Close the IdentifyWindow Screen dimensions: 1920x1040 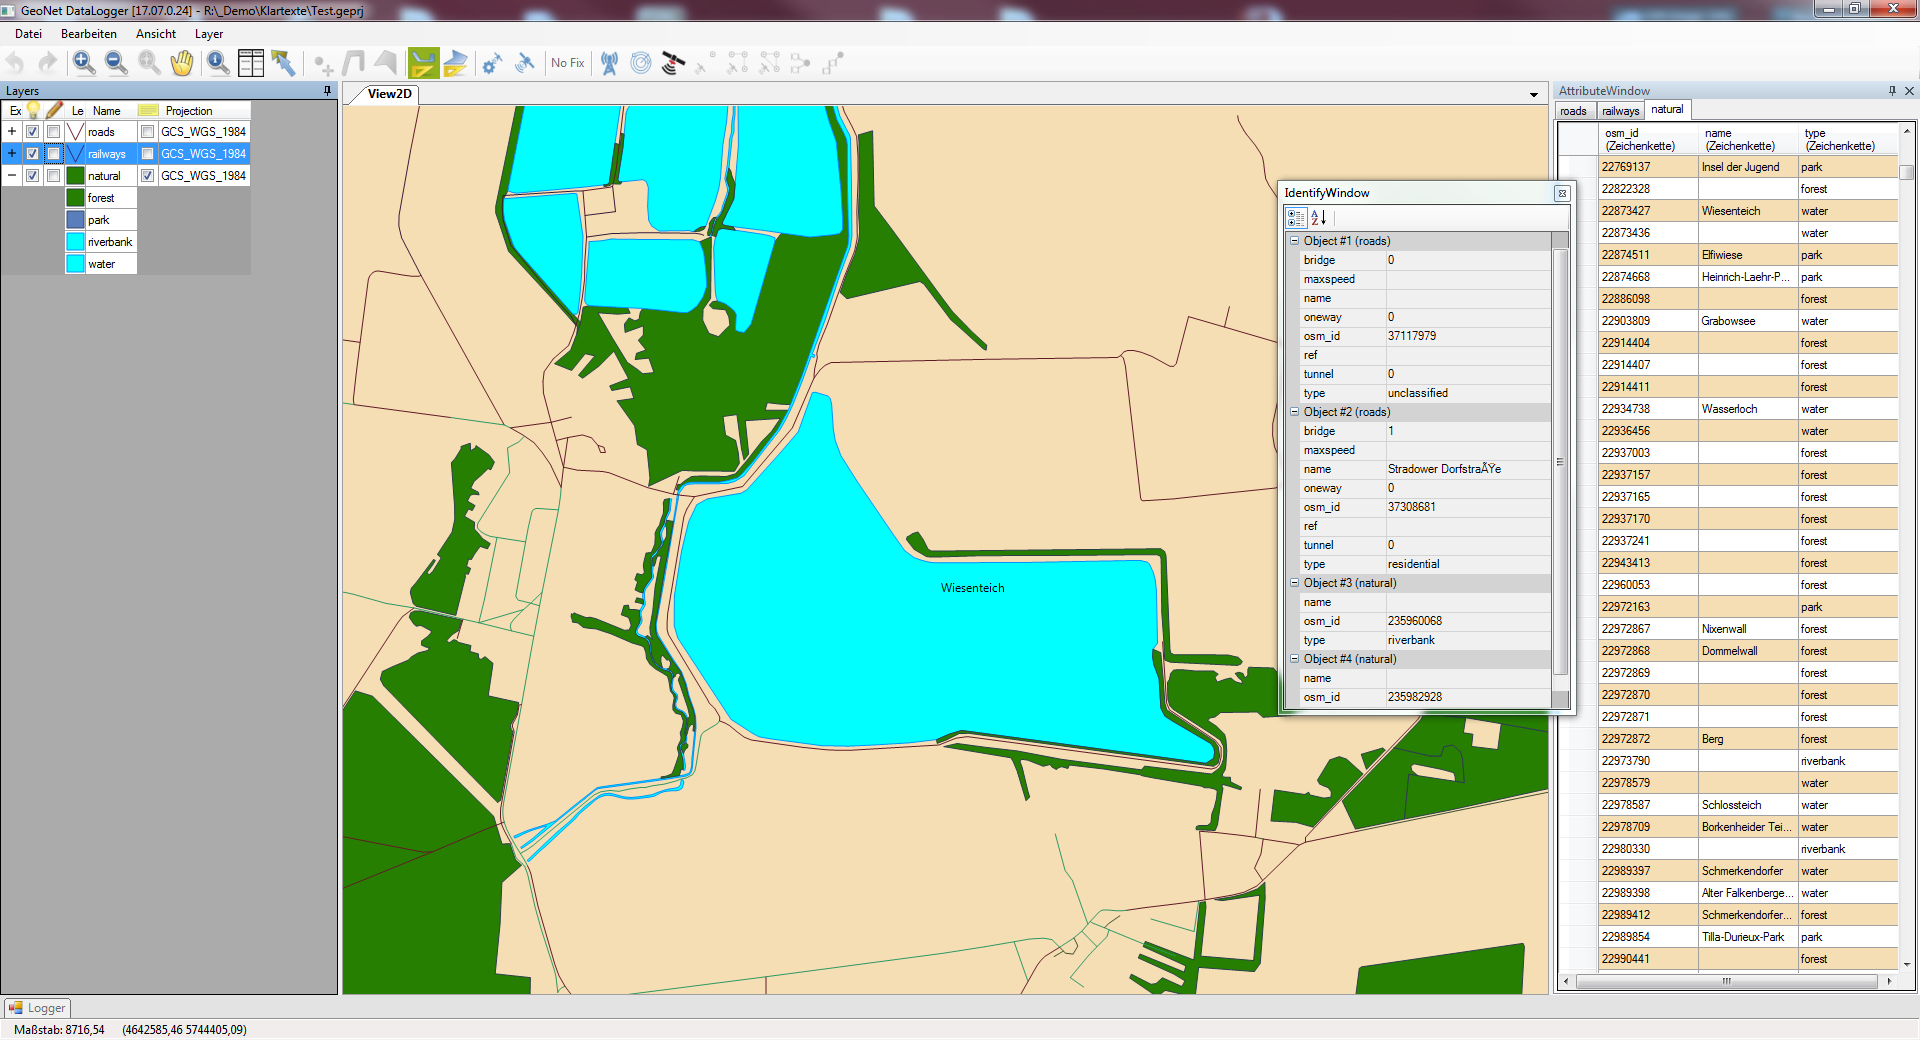[x=1562, y=193]
